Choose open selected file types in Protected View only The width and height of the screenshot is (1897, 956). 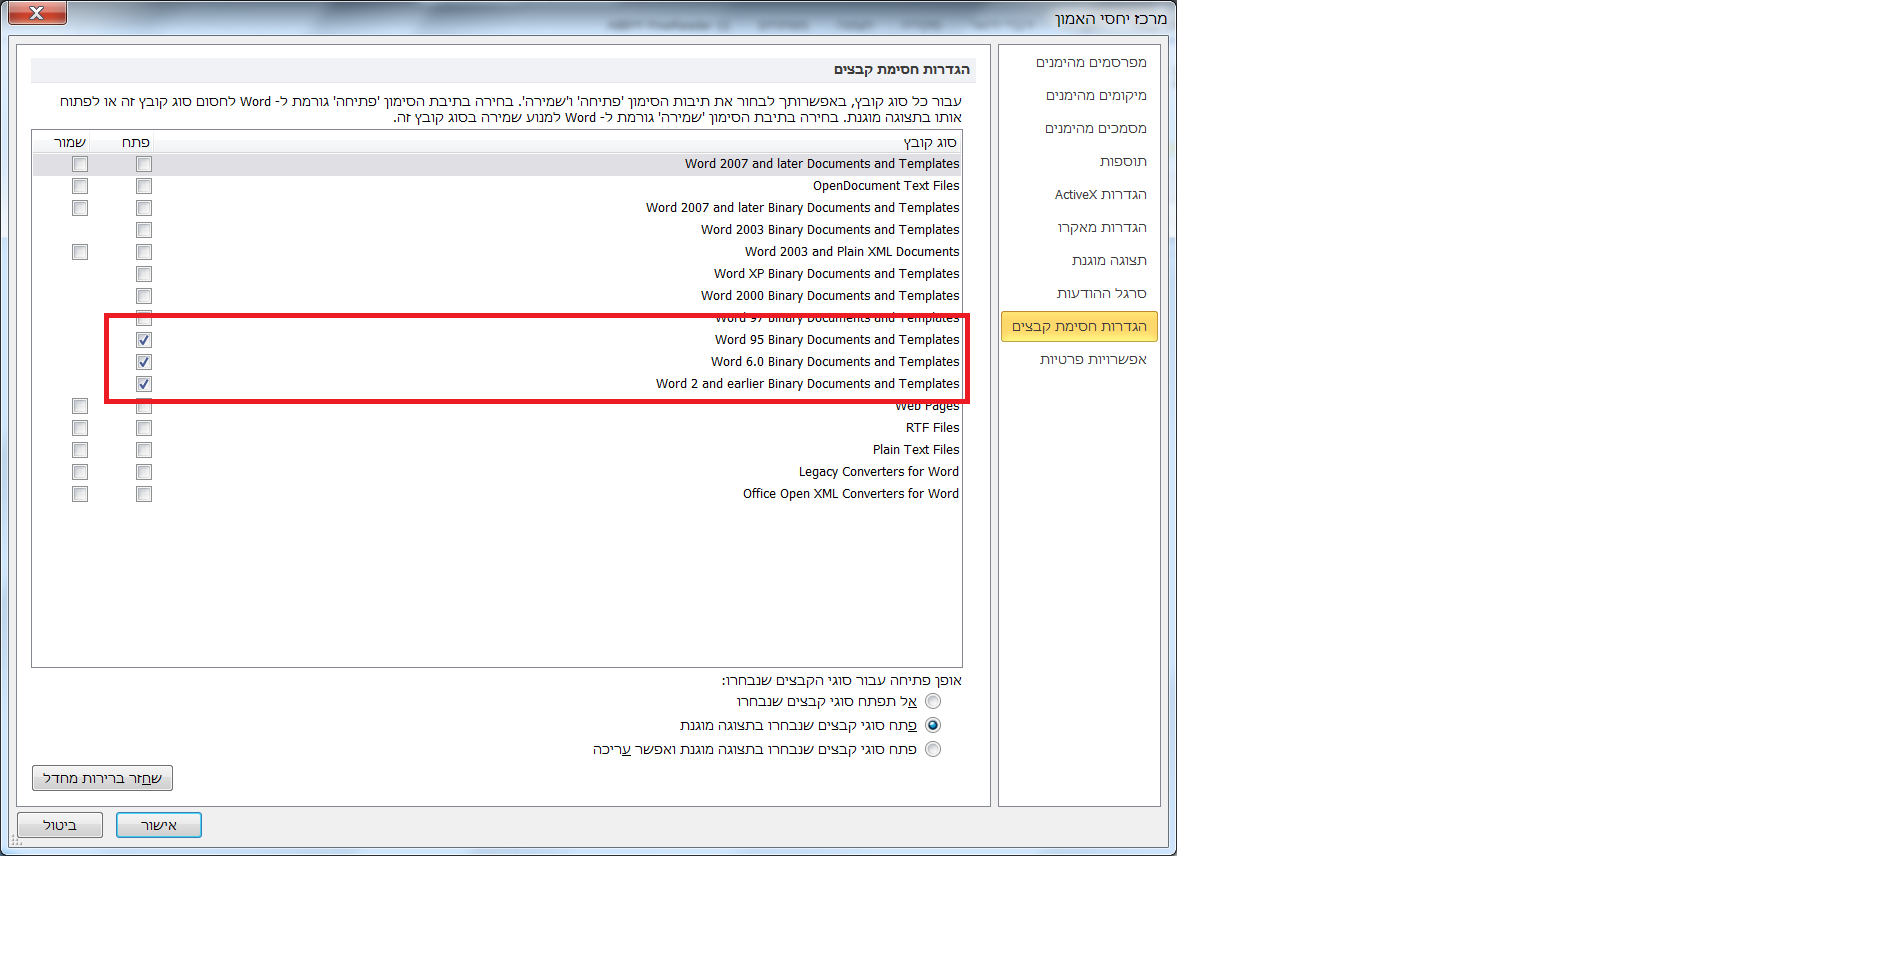933,726
